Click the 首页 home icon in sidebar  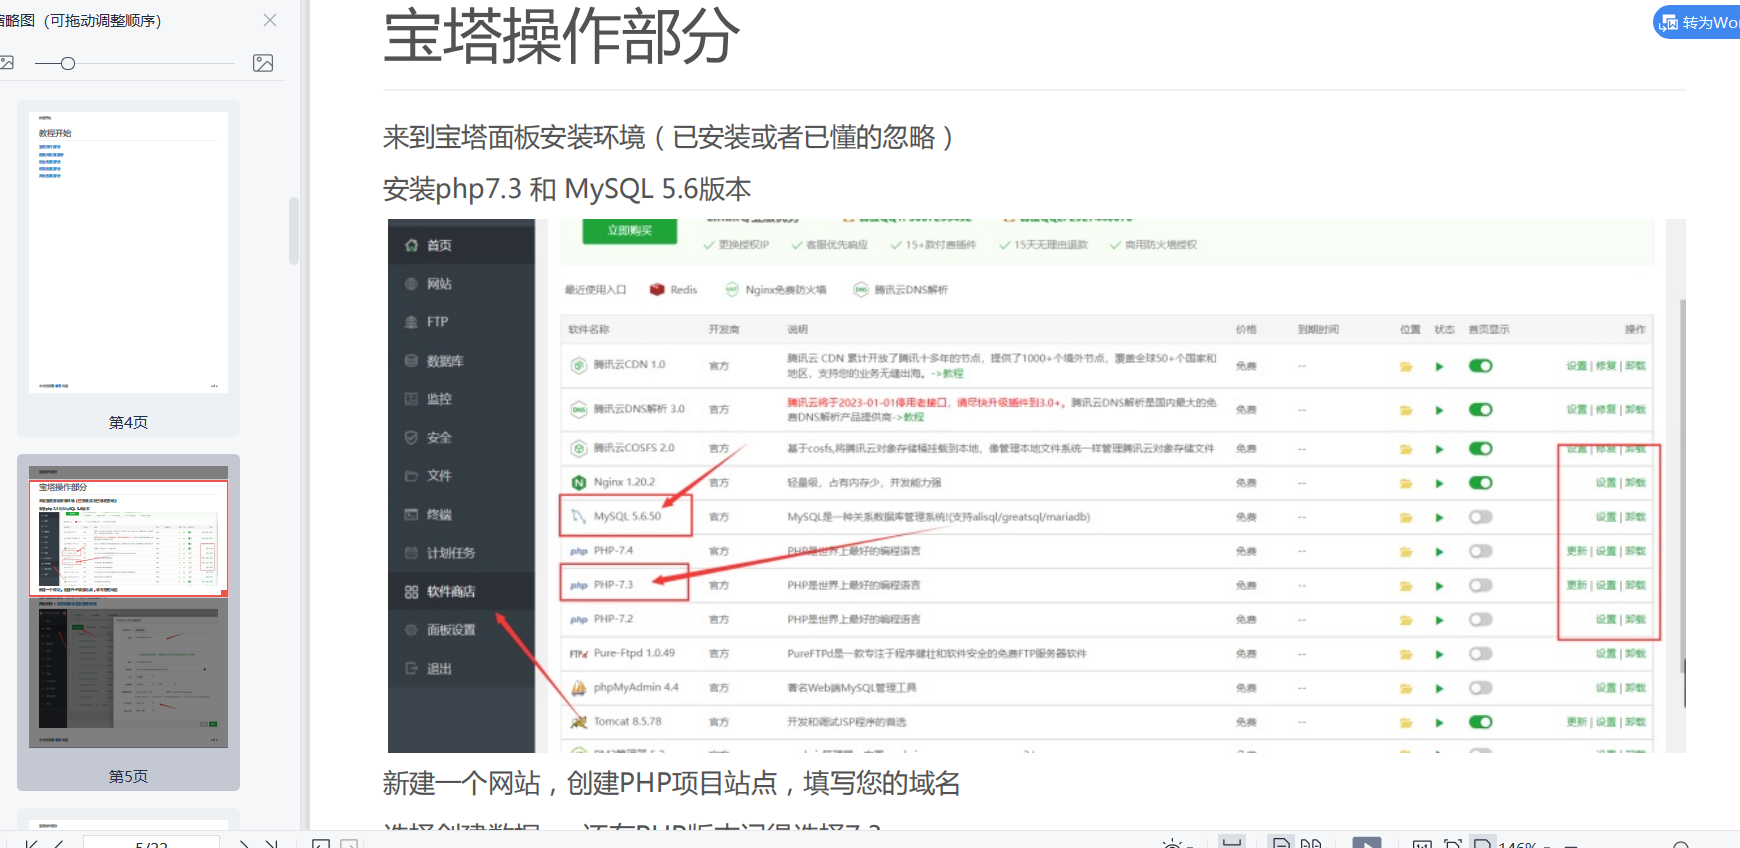[x=412, y=245]
